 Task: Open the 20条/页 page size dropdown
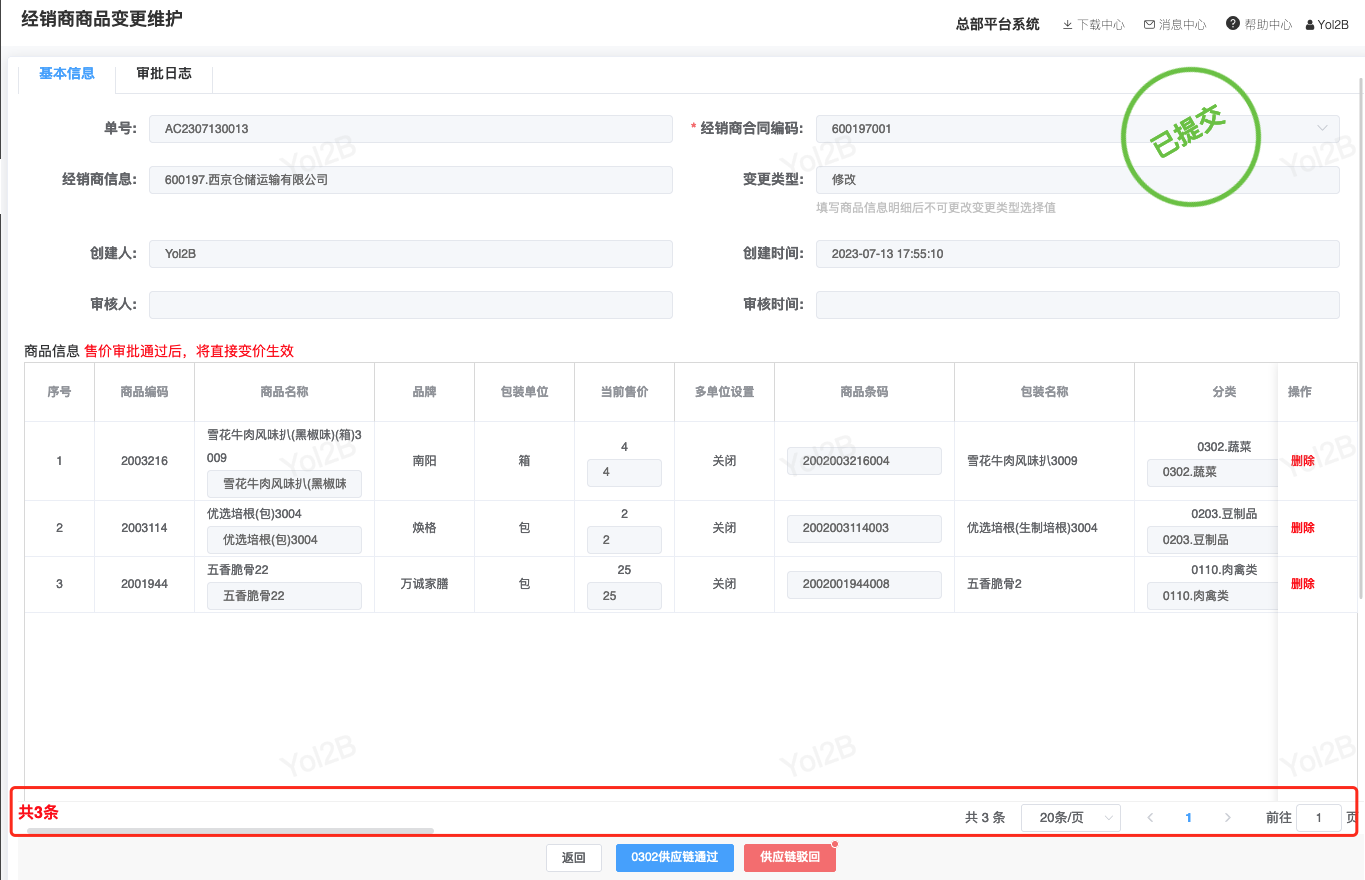pos(1070,818)
